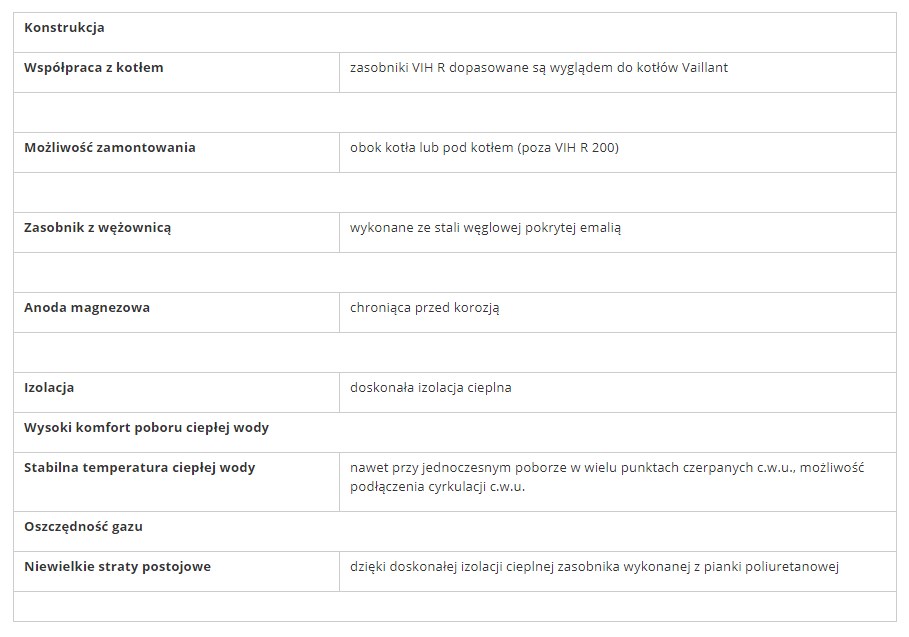909x637 pixels.
Task: Click the Izolacja row label
Action: pyautogui.click(x=49, y=388)
